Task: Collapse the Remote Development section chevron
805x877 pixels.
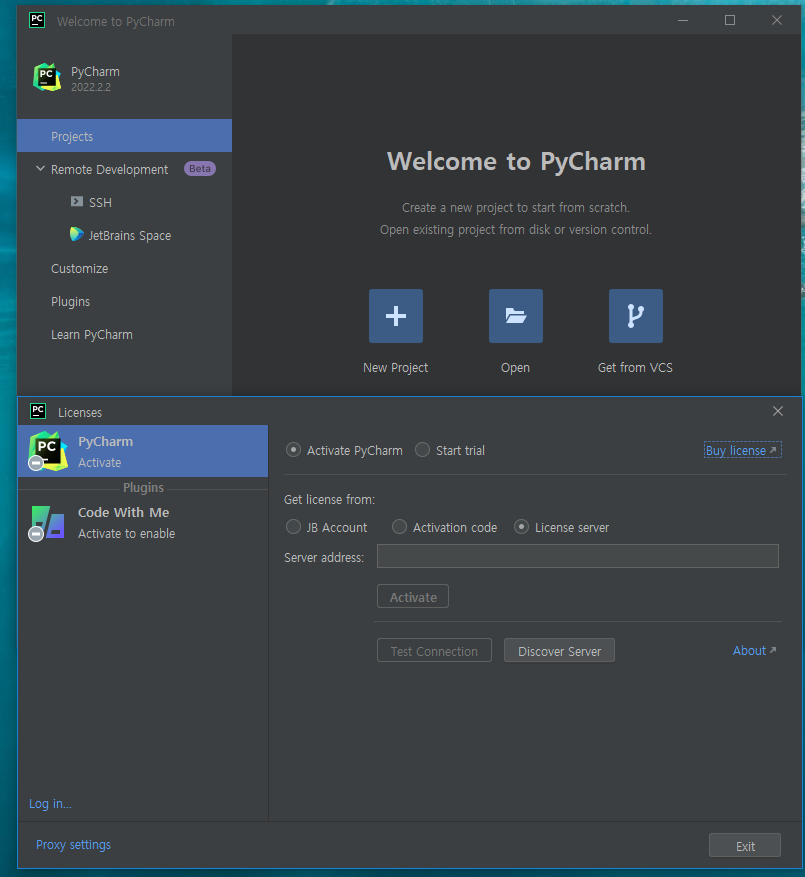Action: pyautogui.click(x=40, y=168)
